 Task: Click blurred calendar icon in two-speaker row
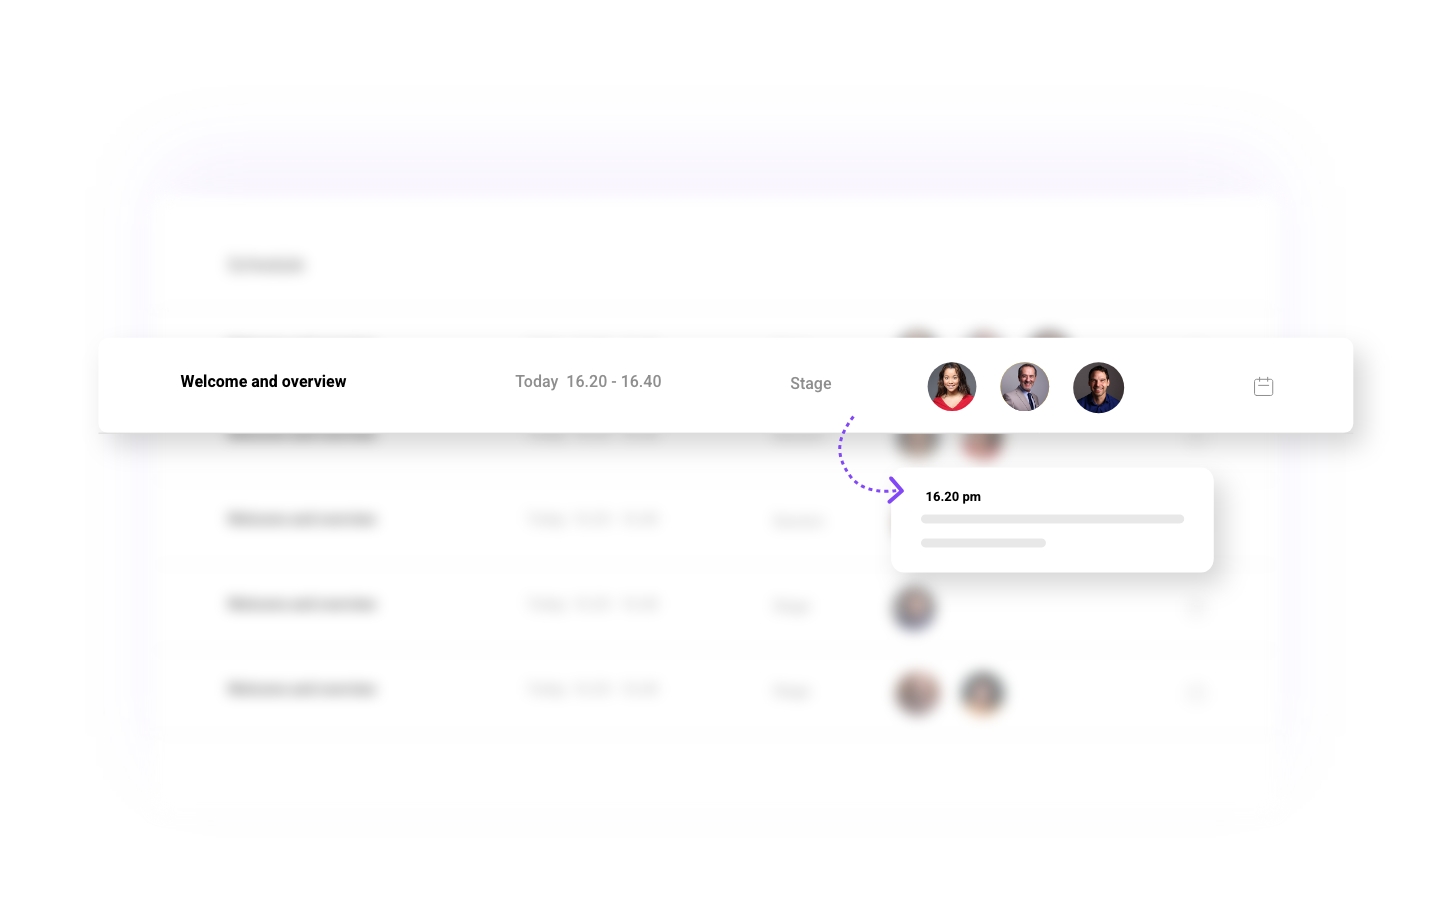tap(1195, 691)
